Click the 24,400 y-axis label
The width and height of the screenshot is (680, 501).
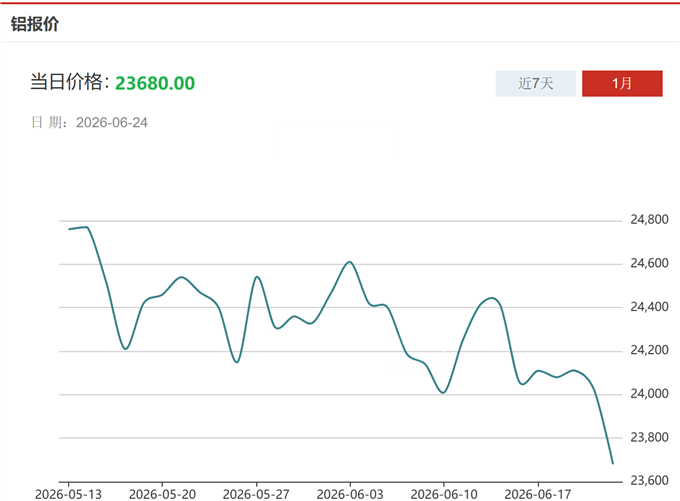[649, 307]
